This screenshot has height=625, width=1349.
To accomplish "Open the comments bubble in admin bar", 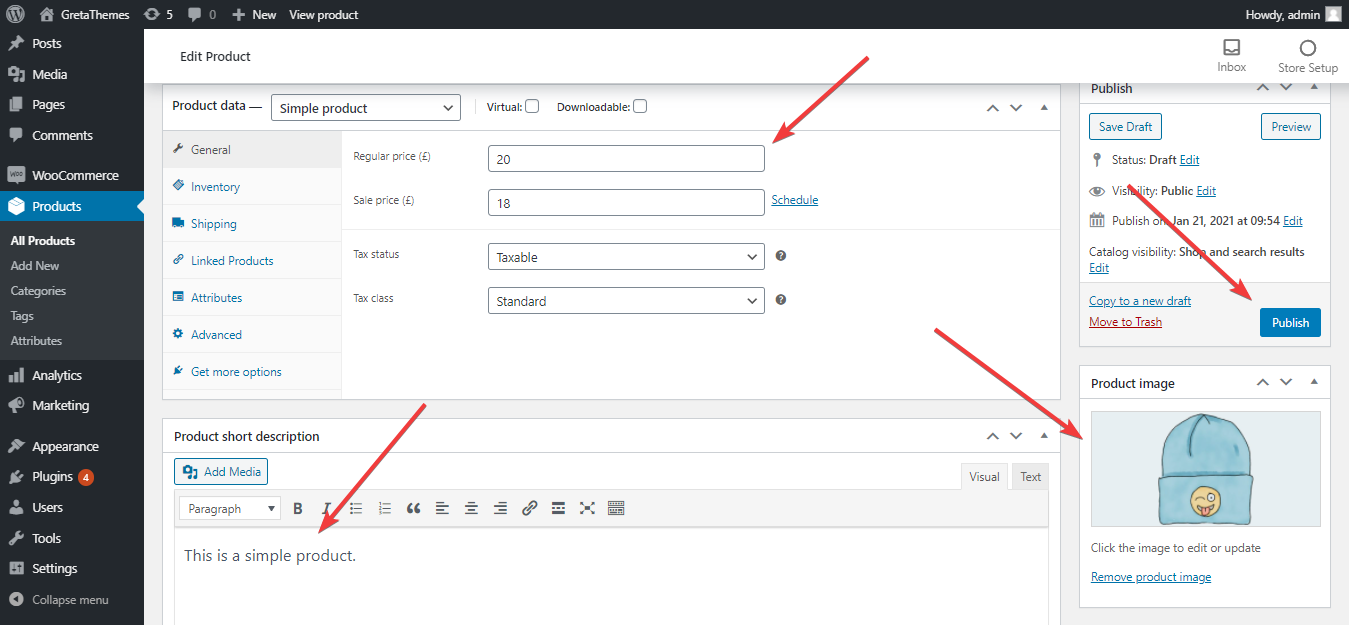I will click(201, 14).
